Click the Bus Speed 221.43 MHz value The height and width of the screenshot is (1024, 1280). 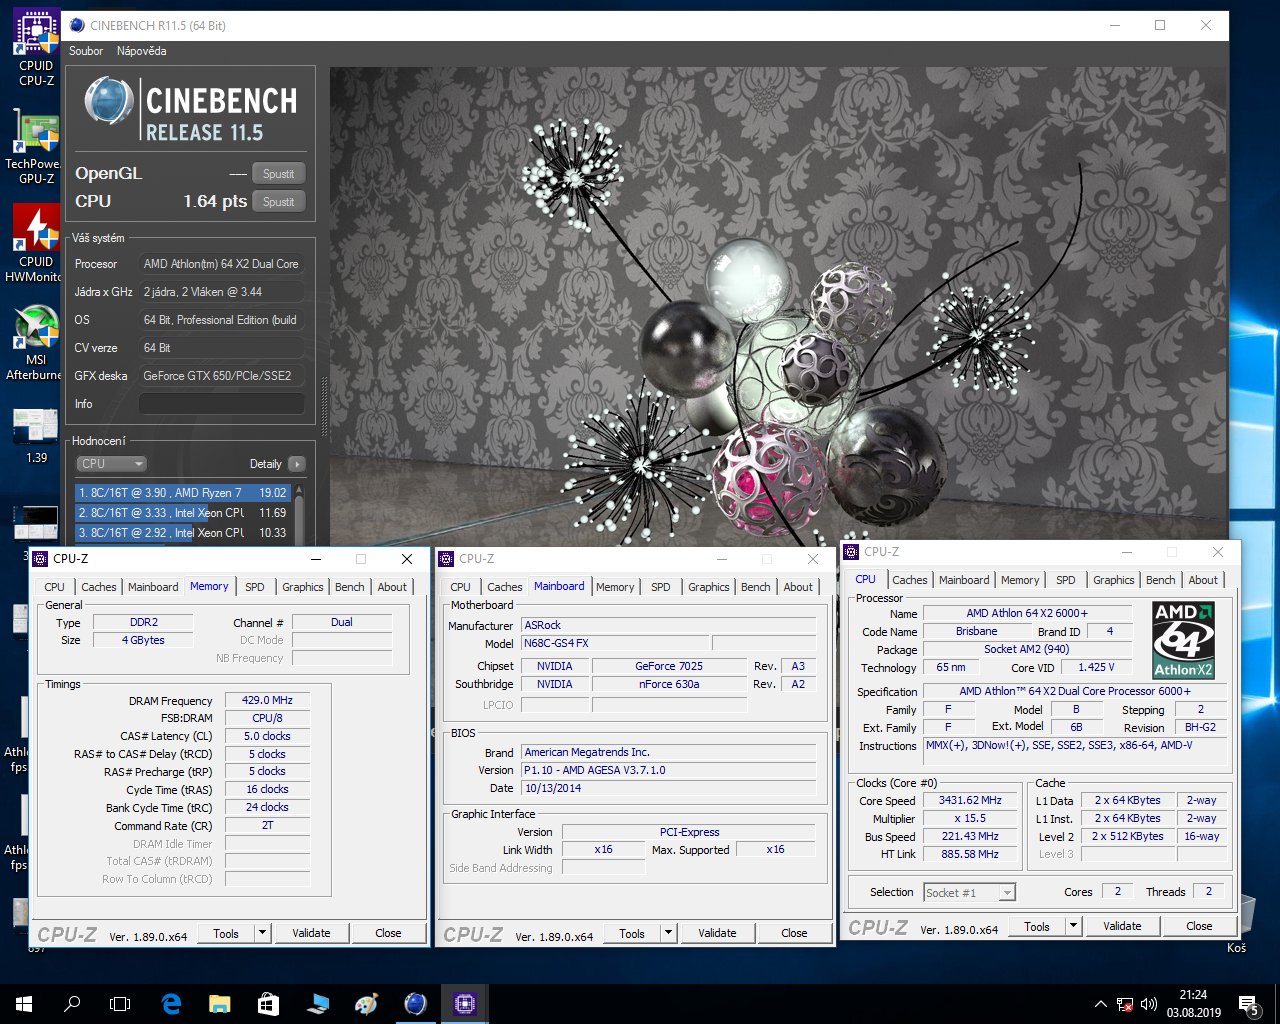coord(970,836)
